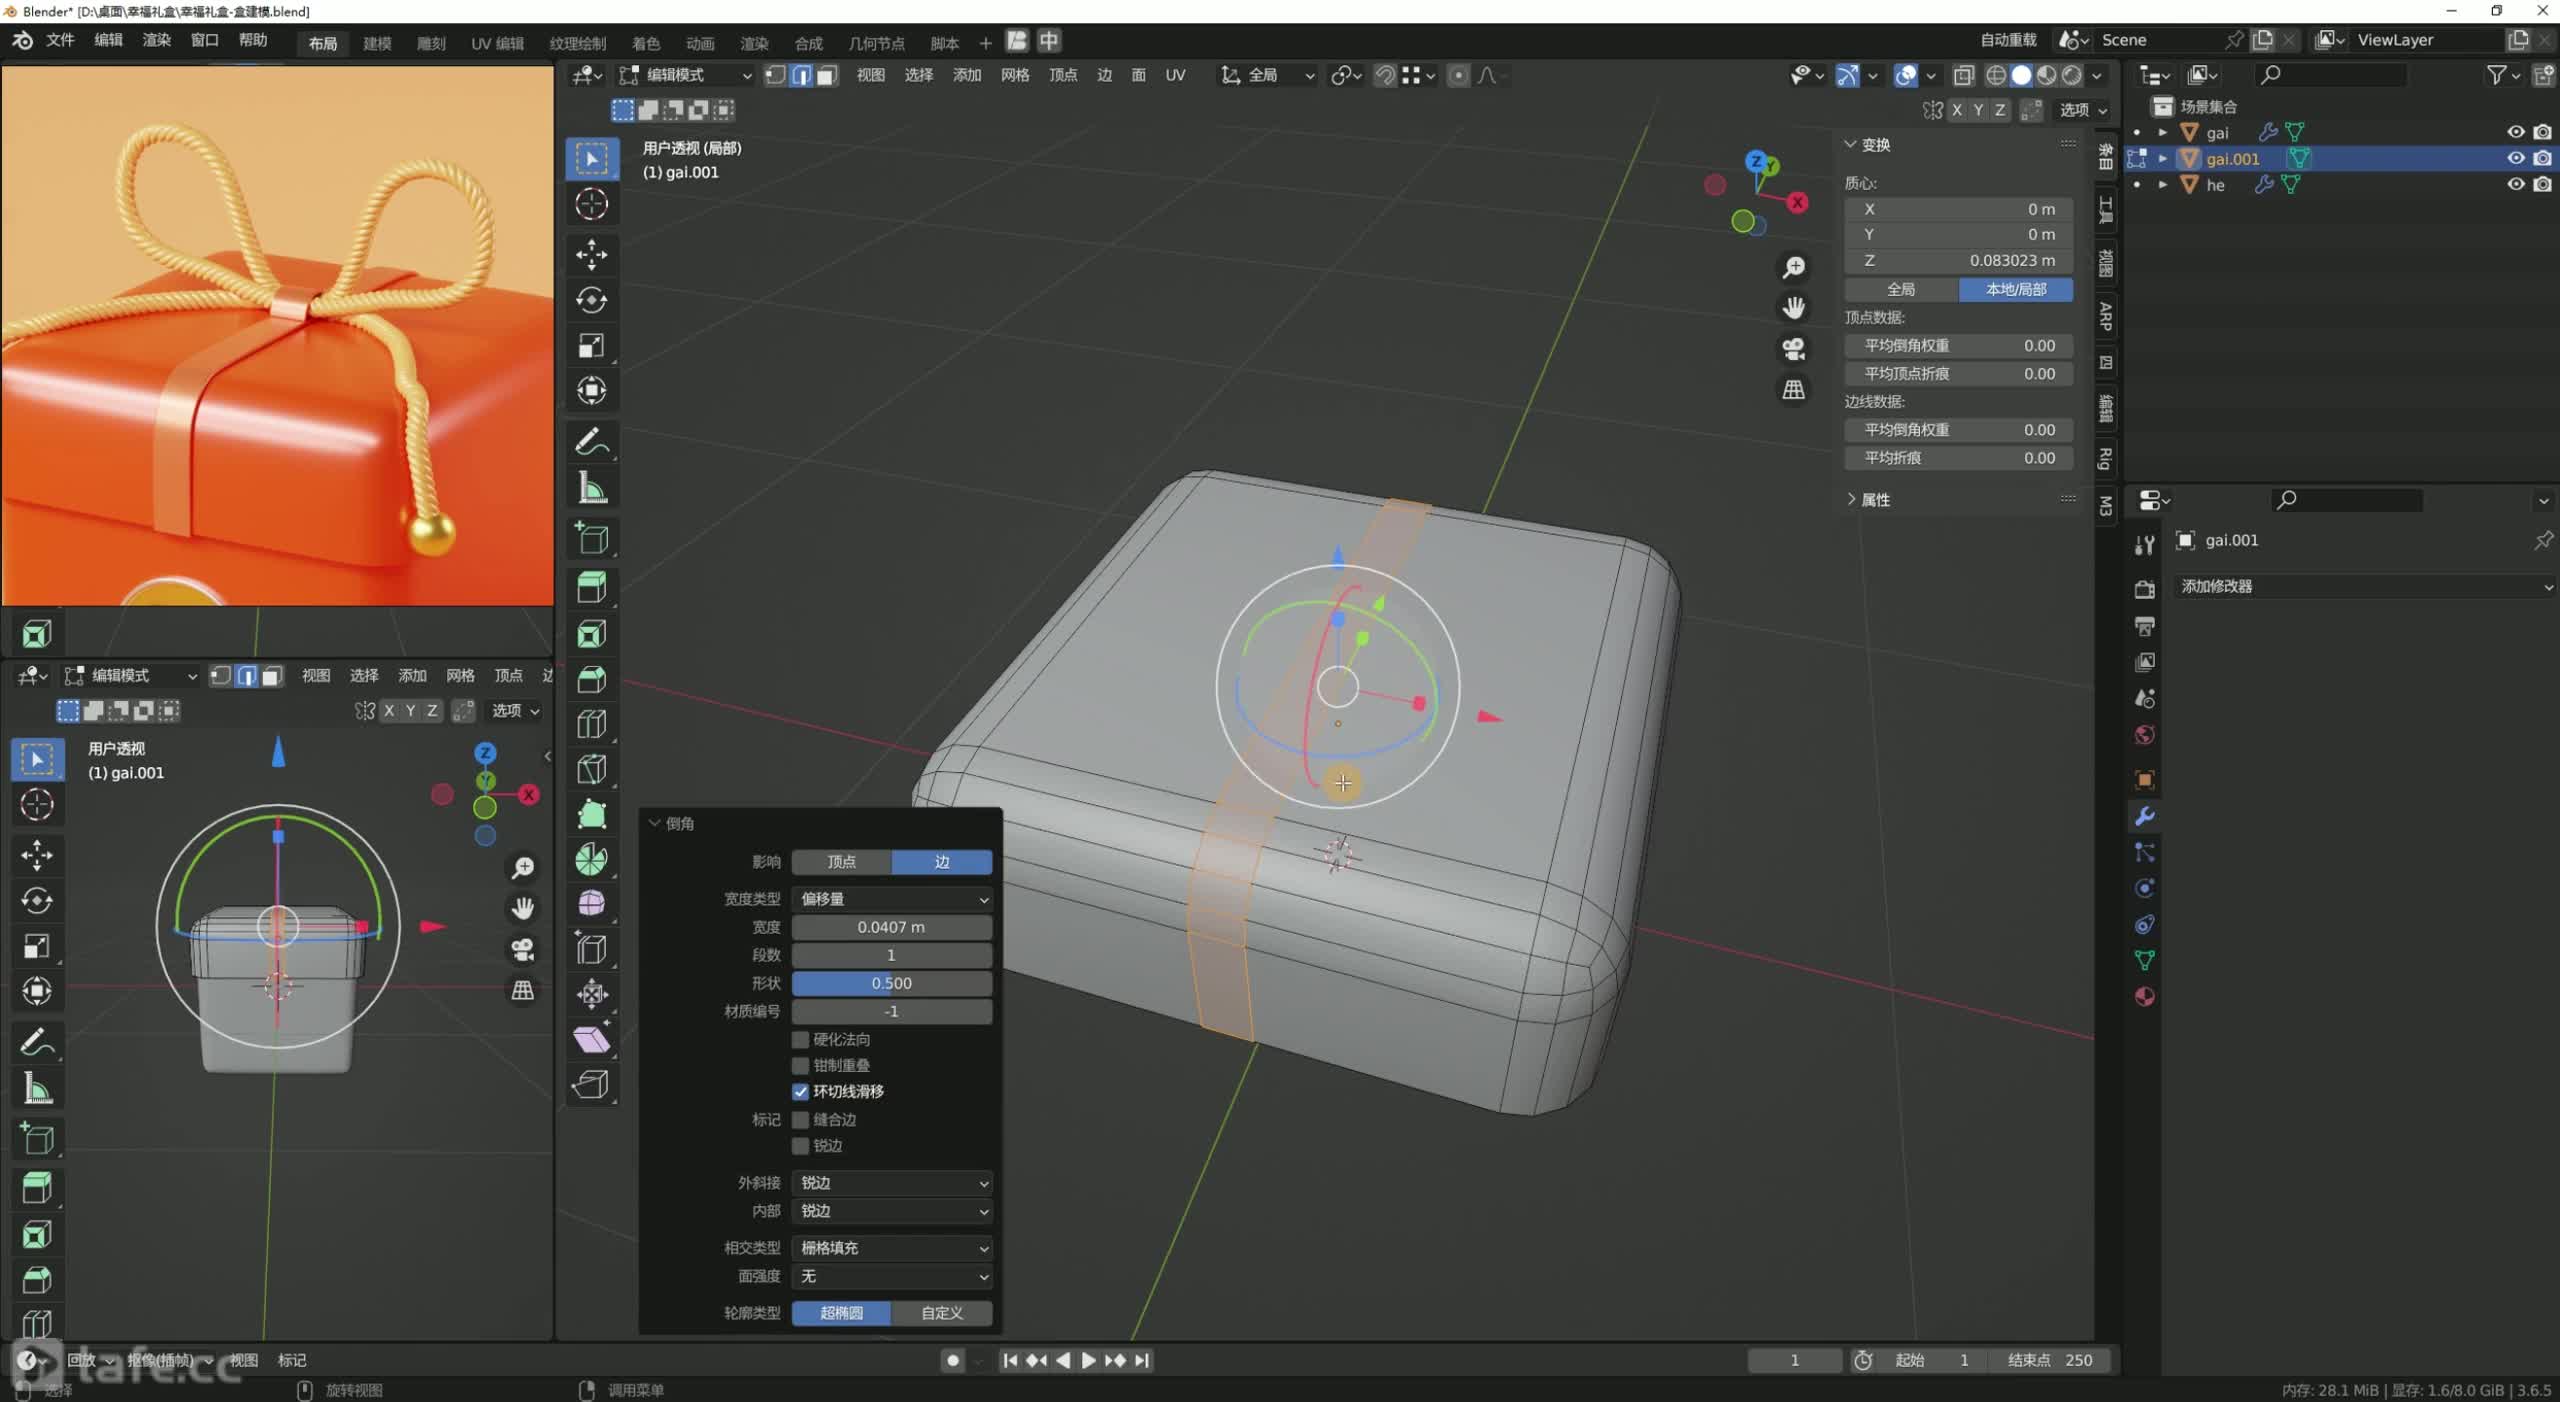
Task: Open the 网格 menu in main viewport header
Action: (x=1014, y=75)
